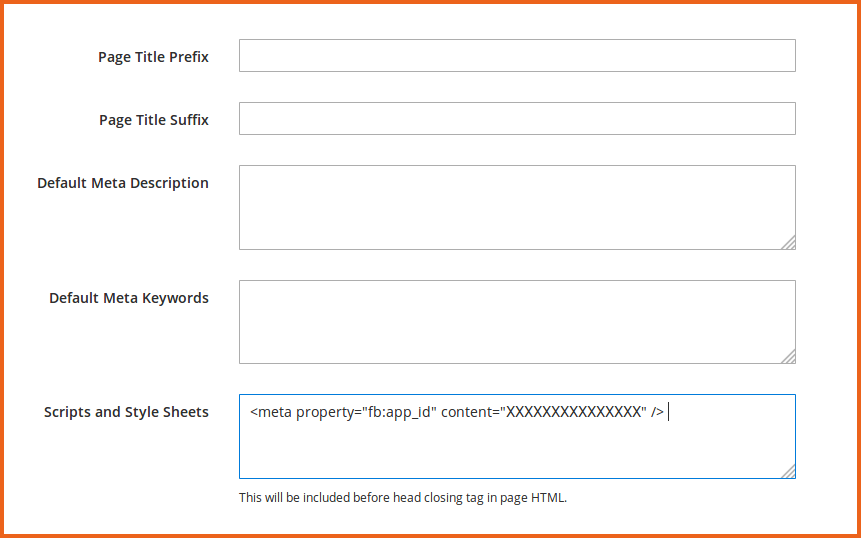This screenshot has height=538, width=861.
Task: Click the XXXXXXXXXXXXXXX content value
Action: click(x=572, y=412)
